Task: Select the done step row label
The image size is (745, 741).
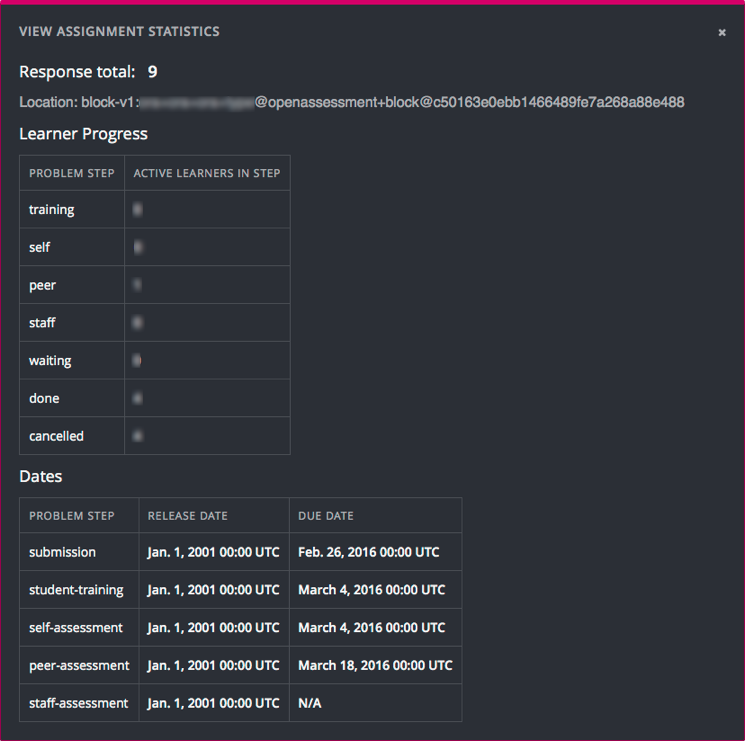Action: coord(44,398)
